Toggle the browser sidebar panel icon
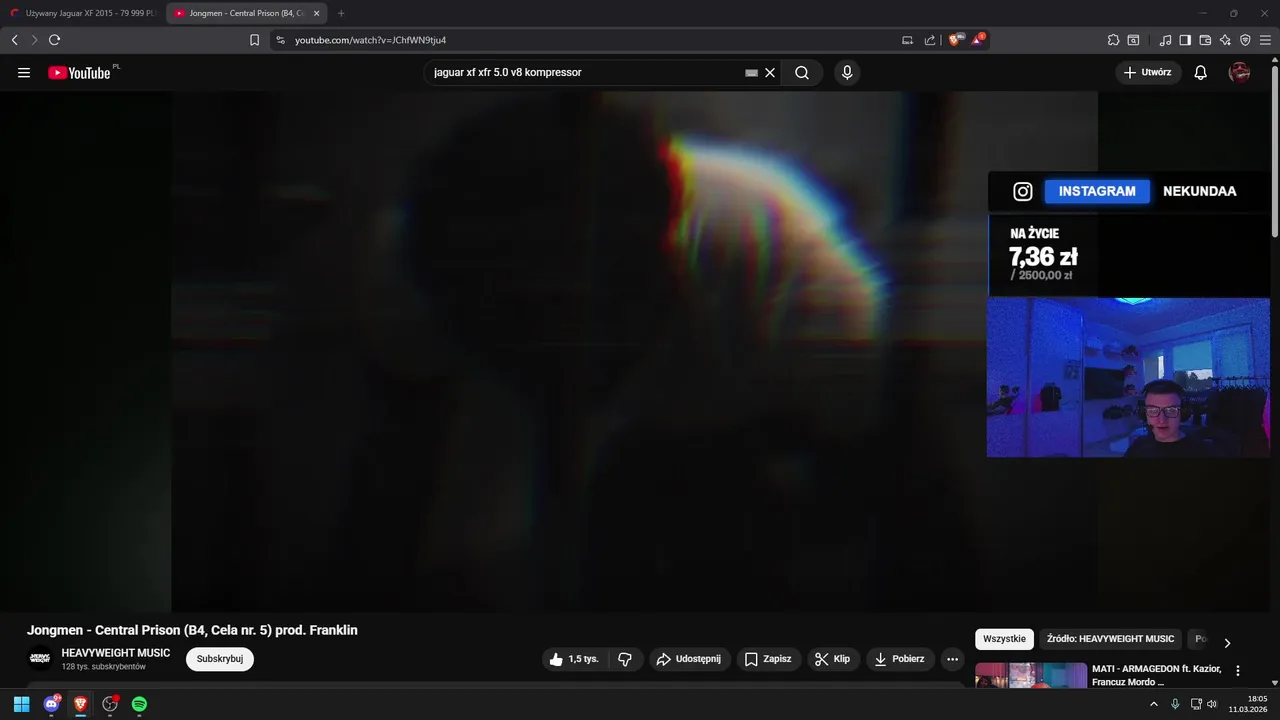The height and width of the screenshot is (720, 1280). (x=1185, y=40)
